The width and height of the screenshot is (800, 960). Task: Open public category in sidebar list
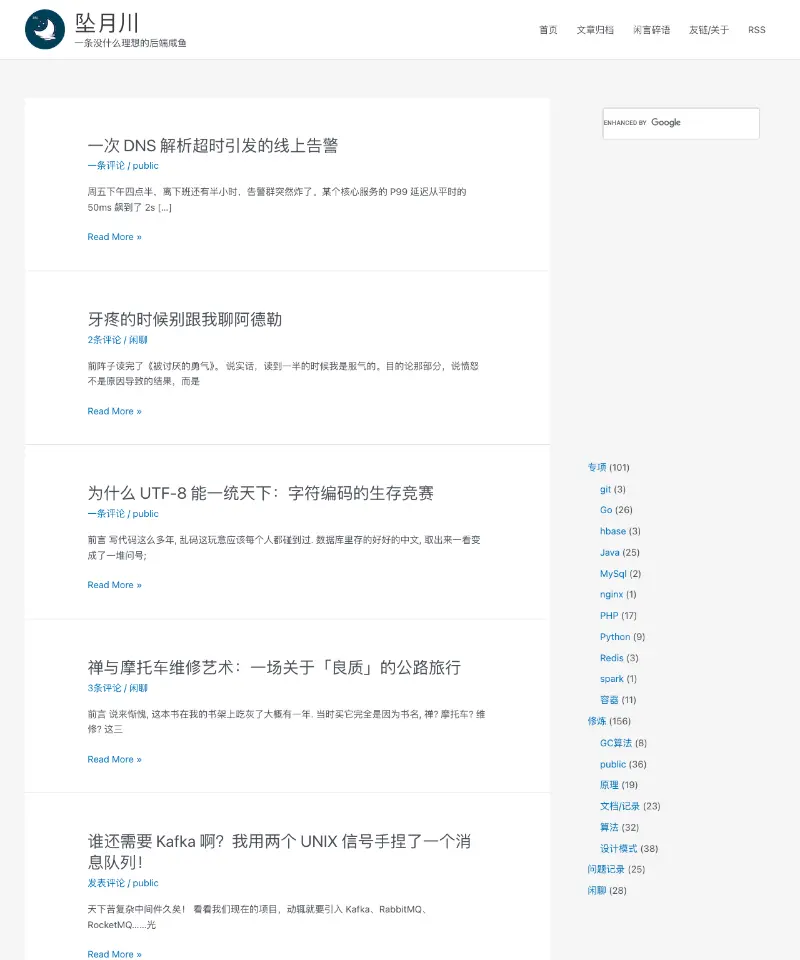[x=613, y=764]
